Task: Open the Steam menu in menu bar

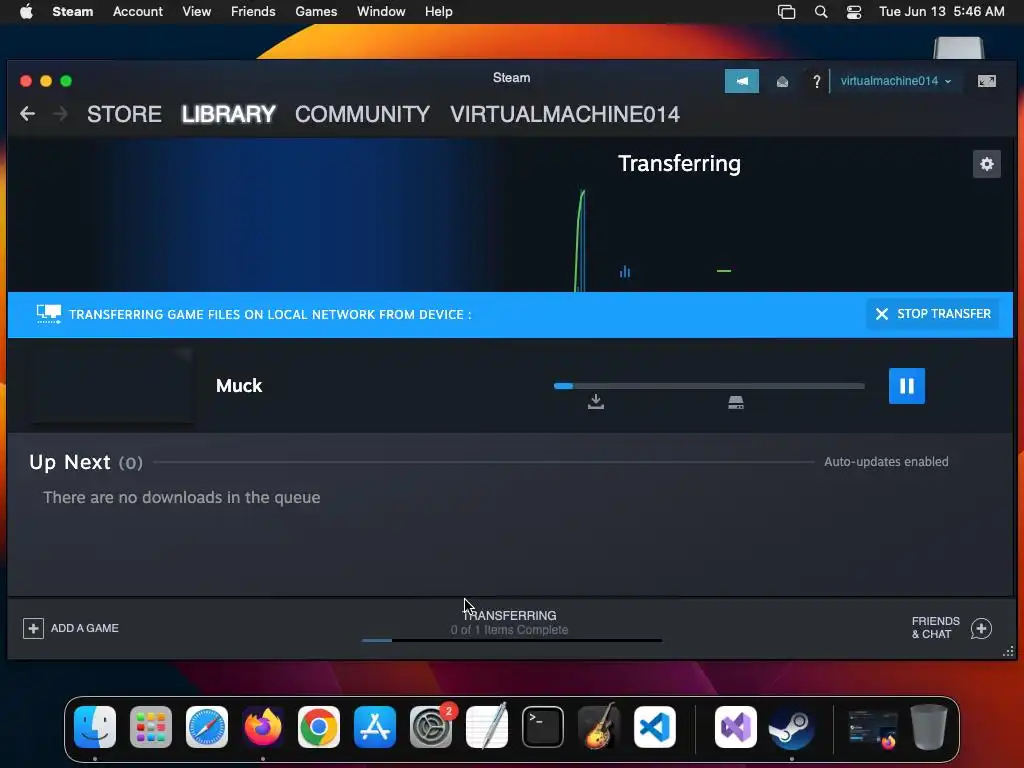Action: pyautogui.click(x=72, y=12)
